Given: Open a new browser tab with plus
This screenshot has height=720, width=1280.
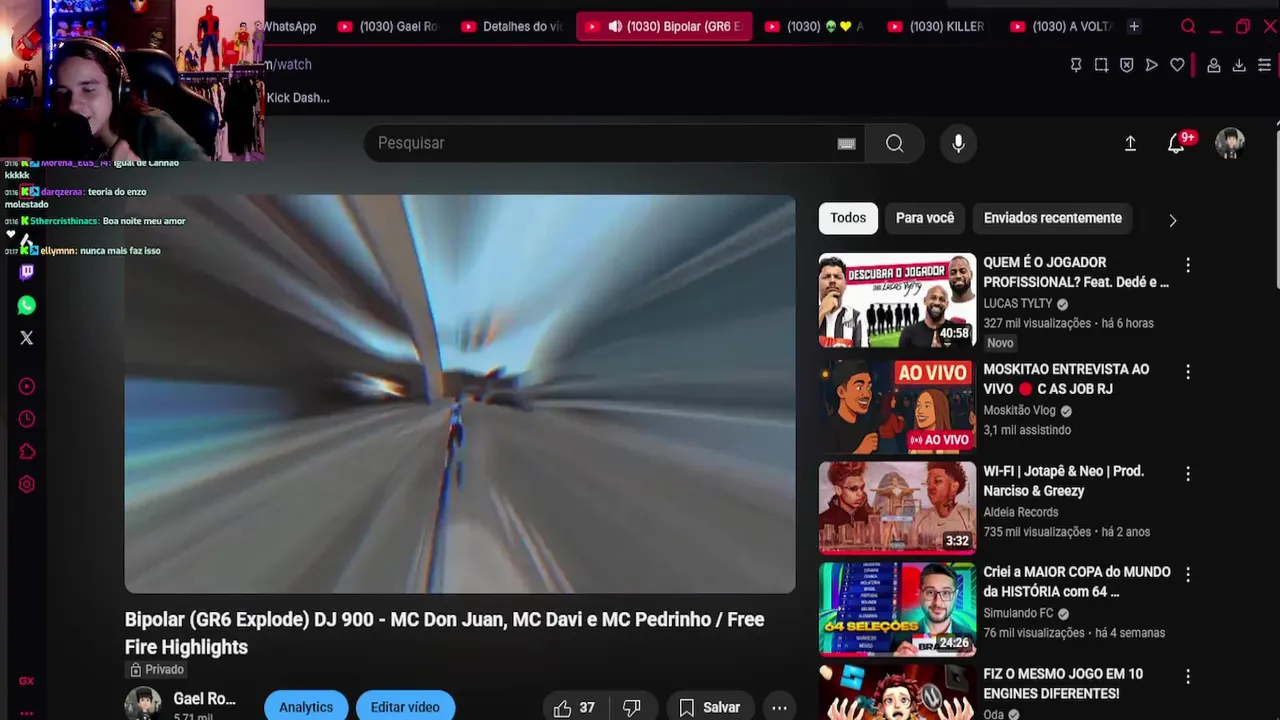Looking at the screenshot, I should tap(1134, 27).
